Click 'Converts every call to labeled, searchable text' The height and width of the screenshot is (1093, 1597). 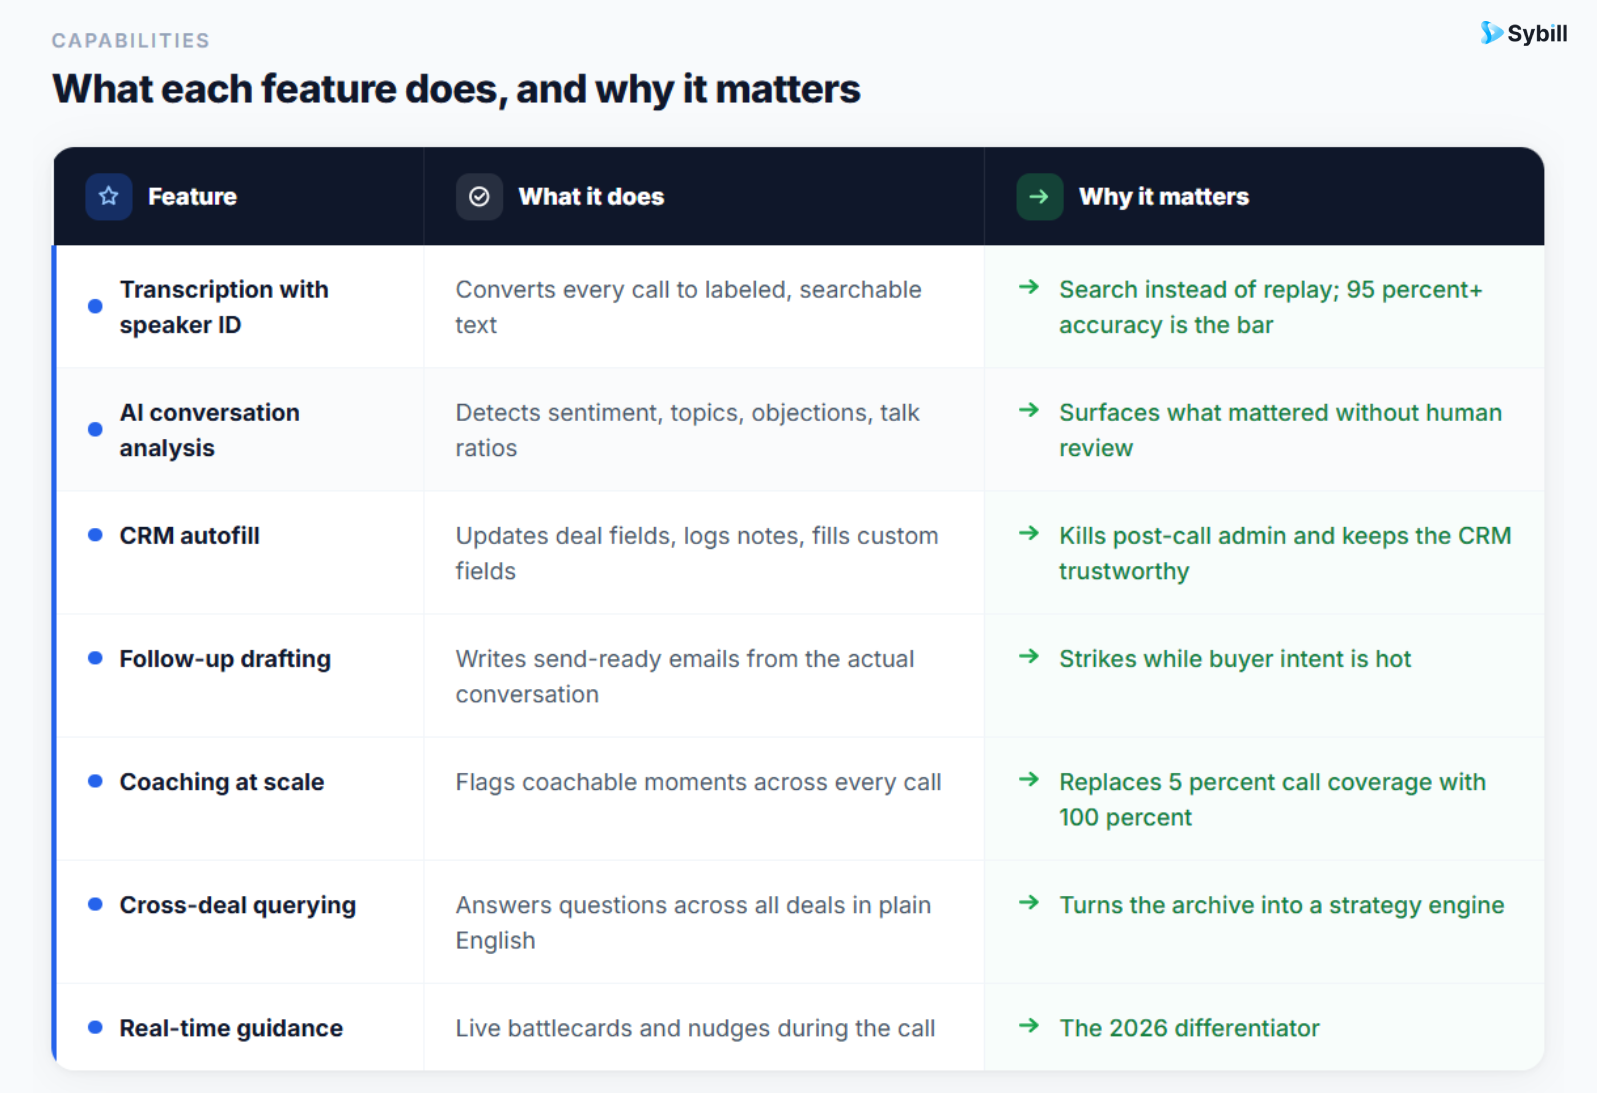pyautogui.click(x=688, y=307)
